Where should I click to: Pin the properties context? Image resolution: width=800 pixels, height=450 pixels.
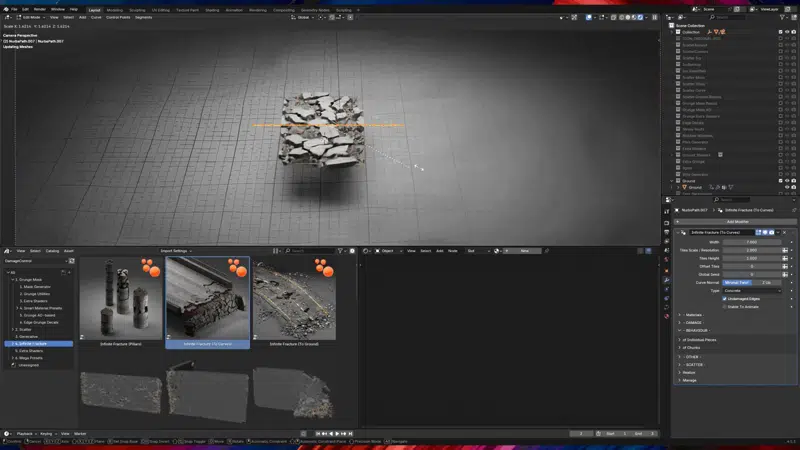[794, 210]
